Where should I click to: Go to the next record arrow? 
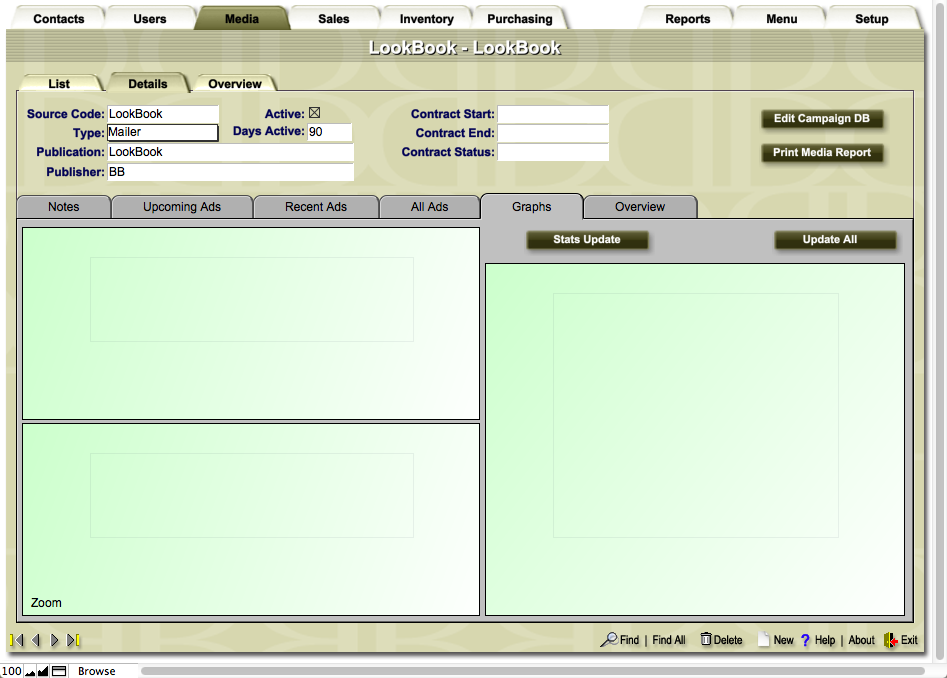coord(55,640)
